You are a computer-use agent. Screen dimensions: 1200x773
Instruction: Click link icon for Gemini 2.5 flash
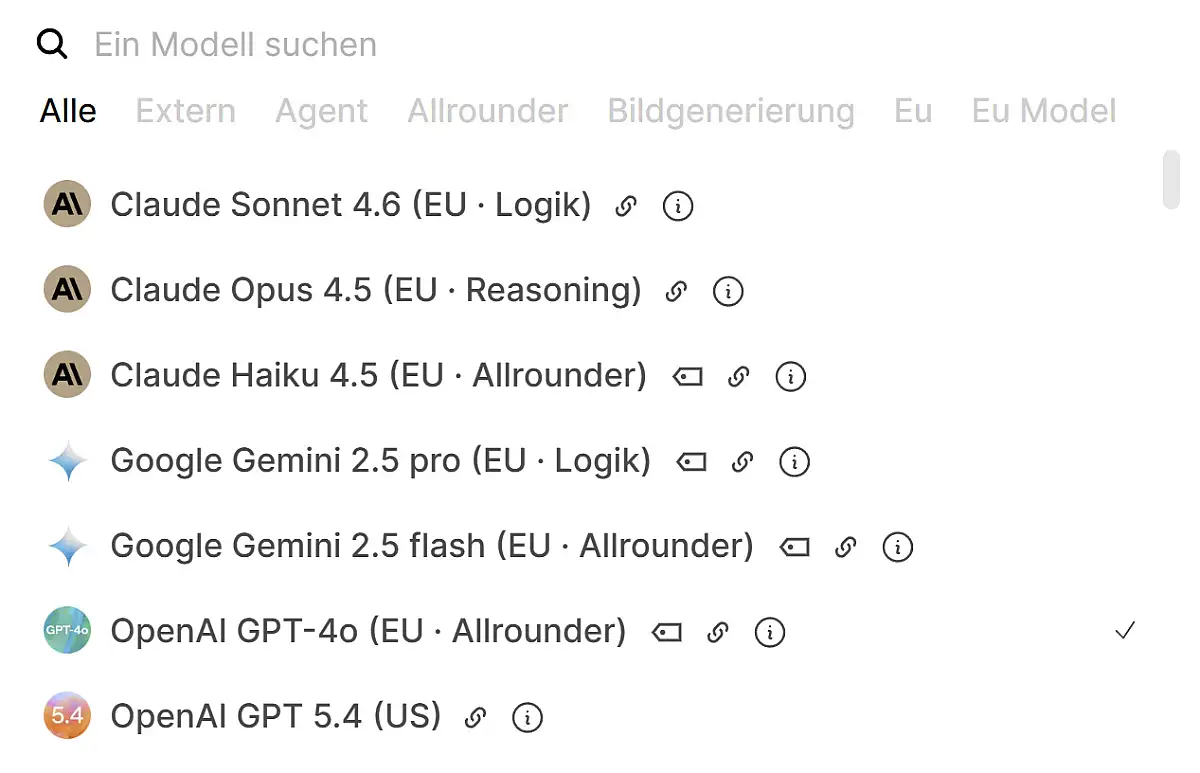tap(846, 547)
